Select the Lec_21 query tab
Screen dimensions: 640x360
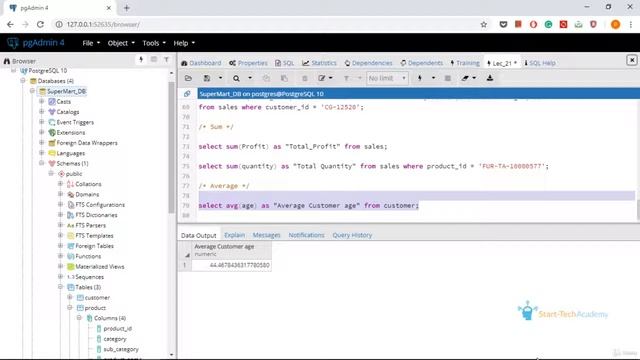502,63
